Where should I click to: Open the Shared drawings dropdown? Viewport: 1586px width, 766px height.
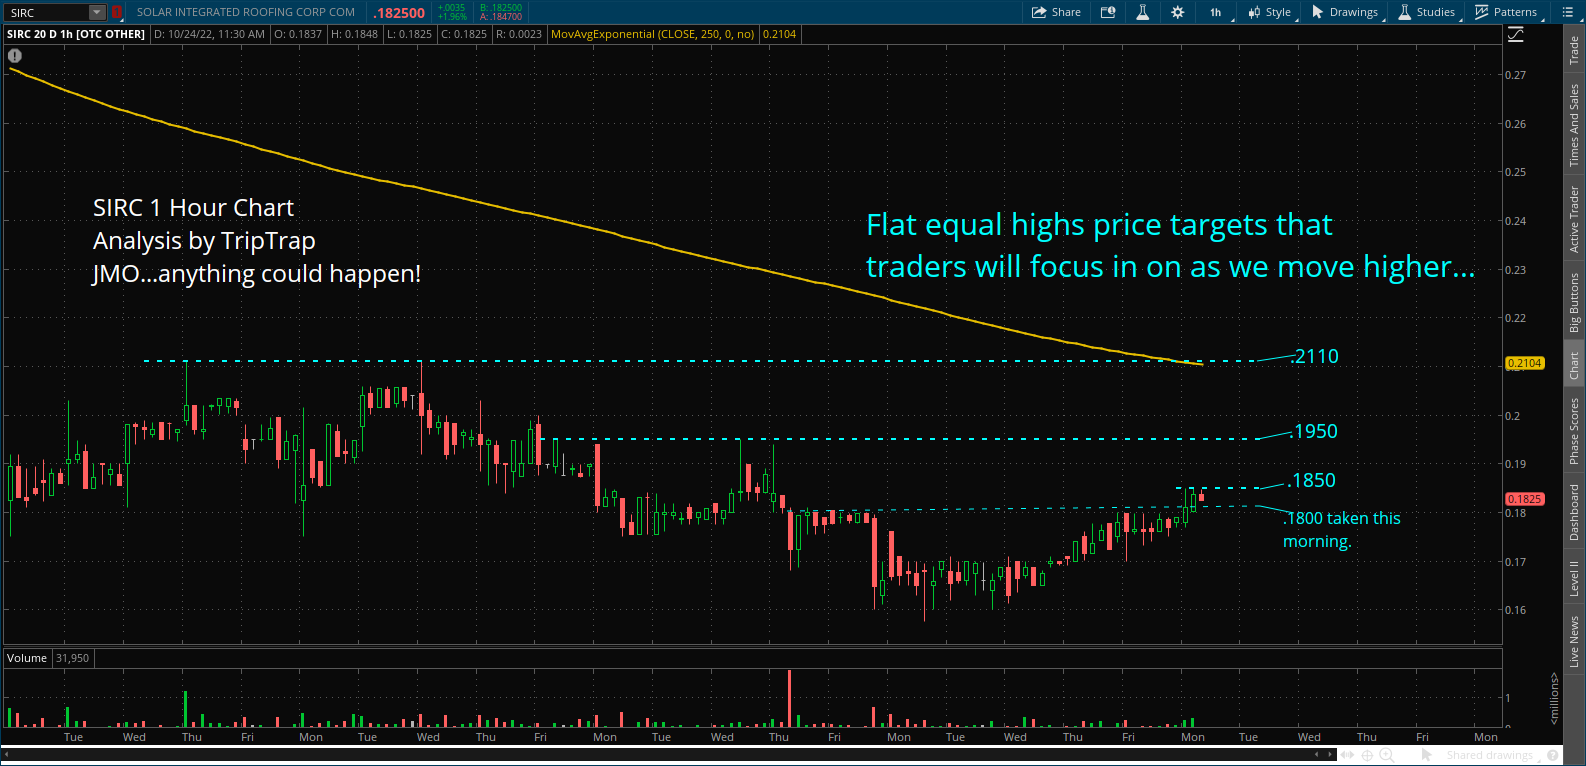(1492, 755)
